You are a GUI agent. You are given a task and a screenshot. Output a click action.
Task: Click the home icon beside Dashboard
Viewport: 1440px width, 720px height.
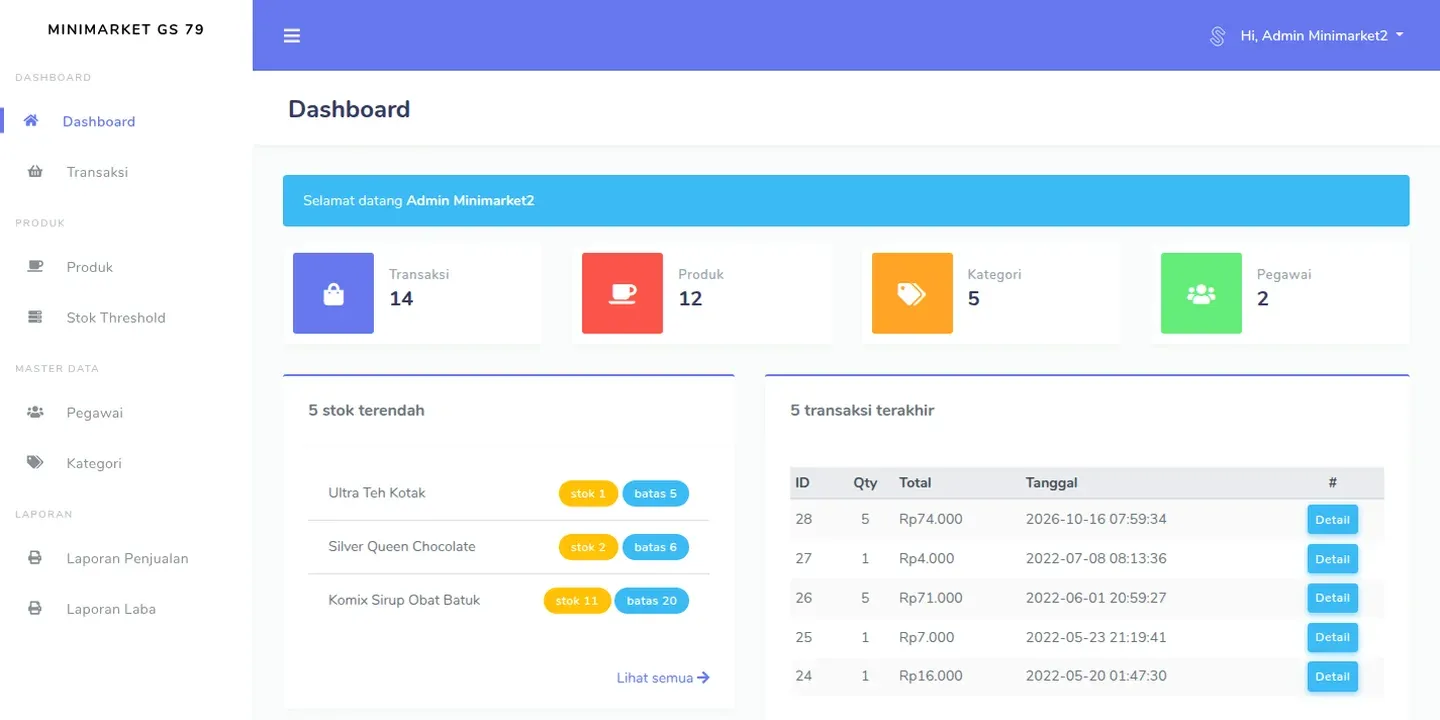[31, 121]
